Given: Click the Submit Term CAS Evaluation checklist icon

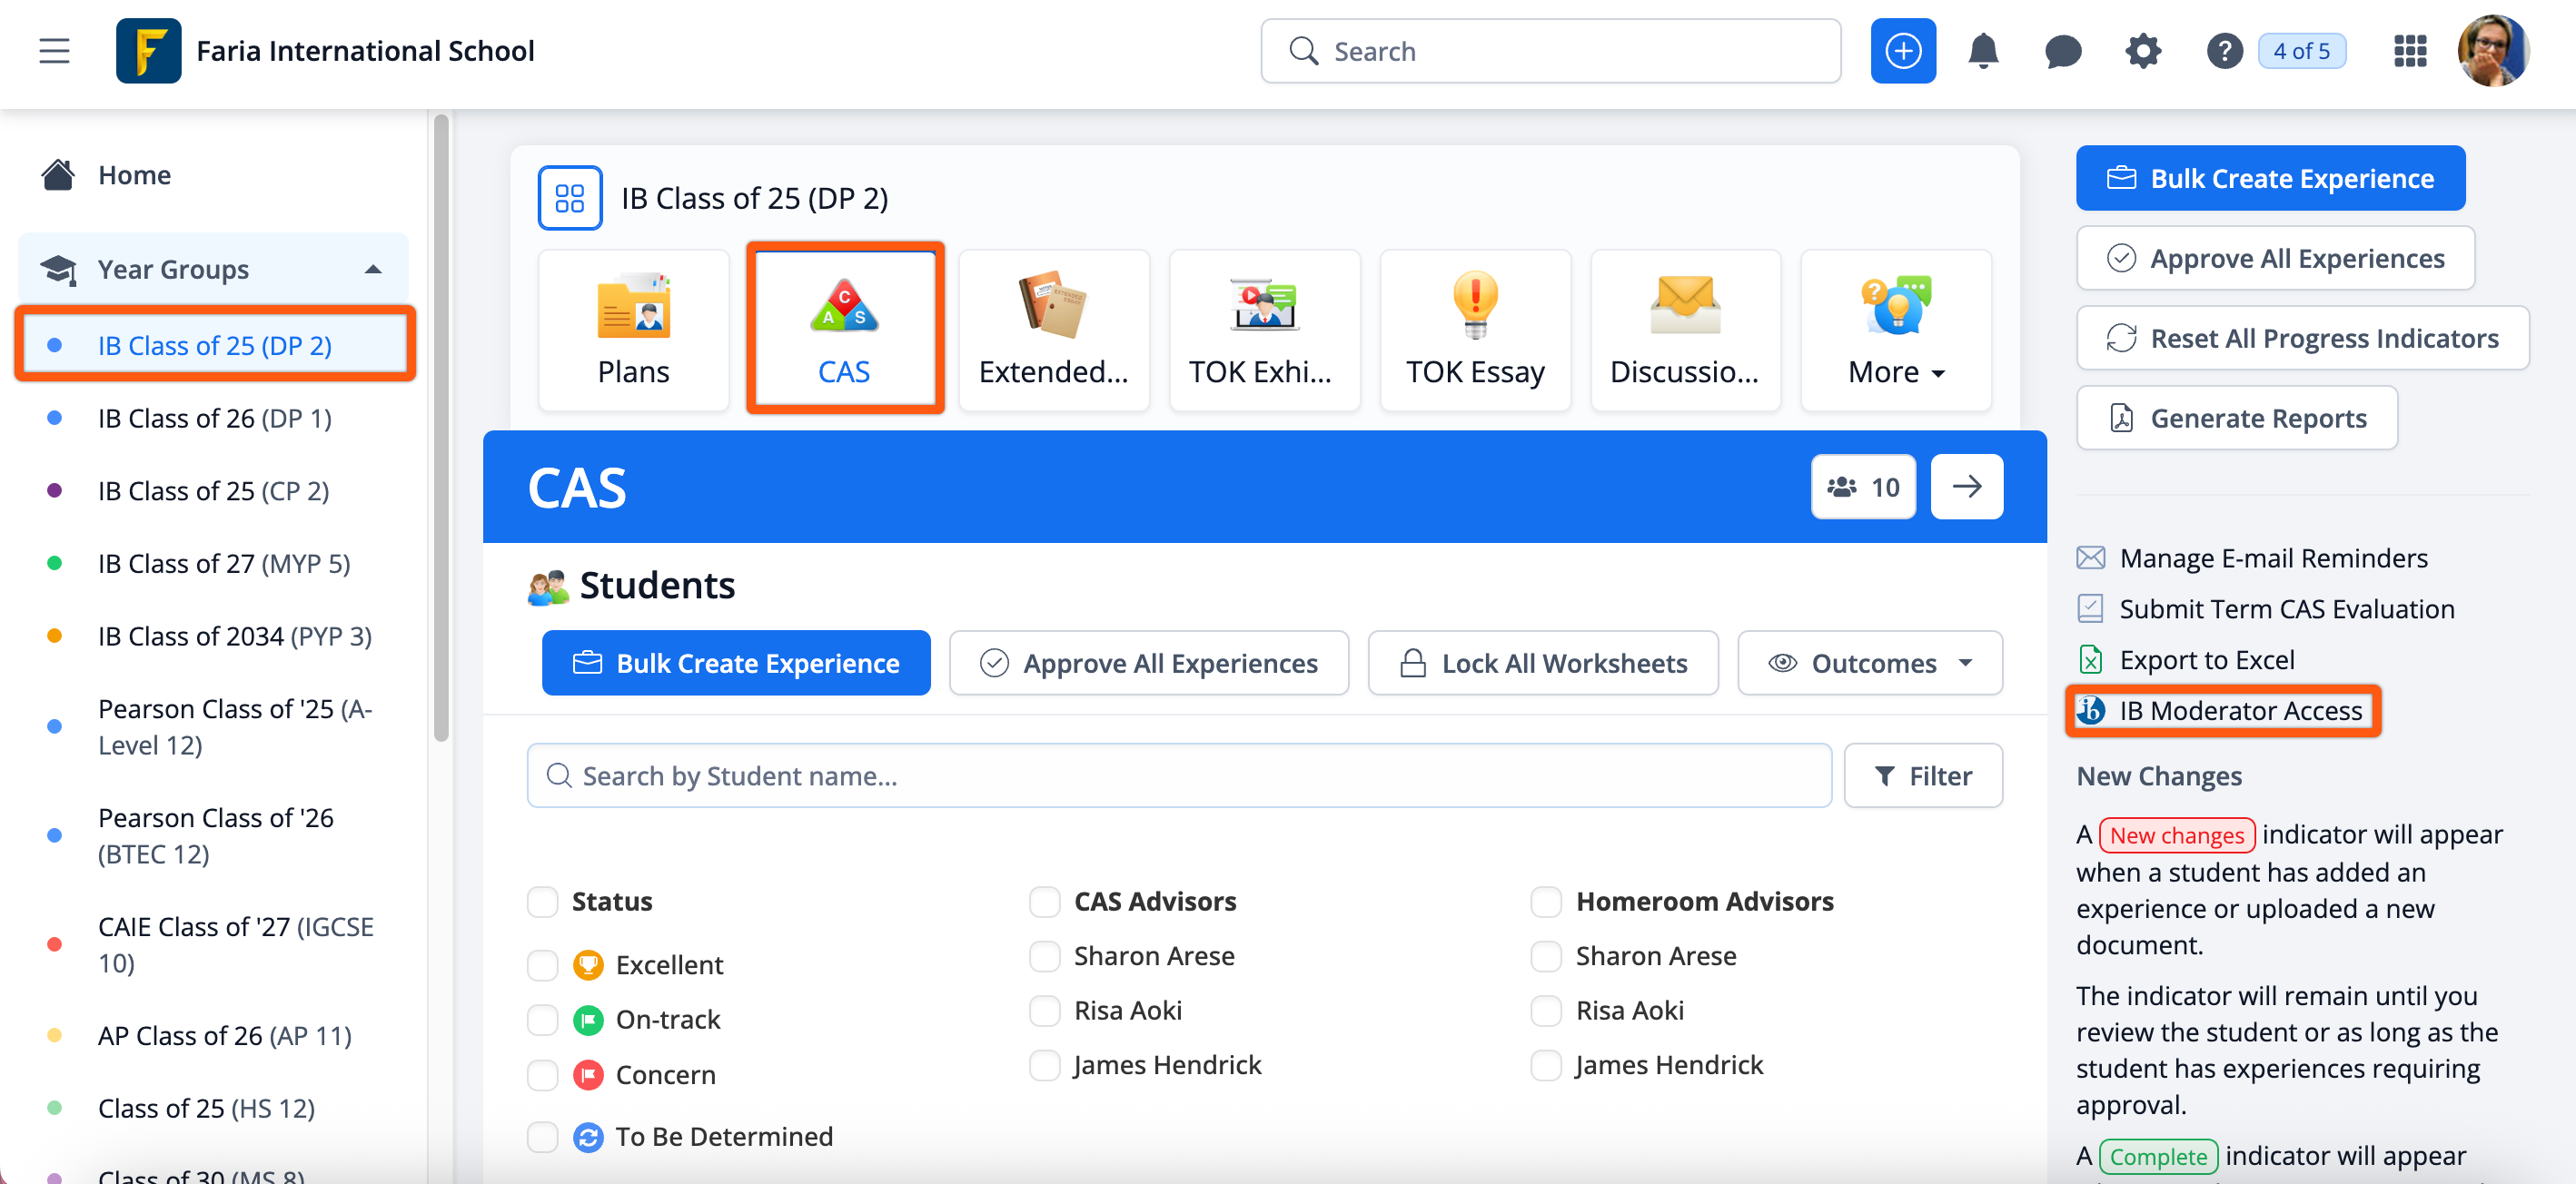Looking at the screenshot, I should click(2090, 609).
